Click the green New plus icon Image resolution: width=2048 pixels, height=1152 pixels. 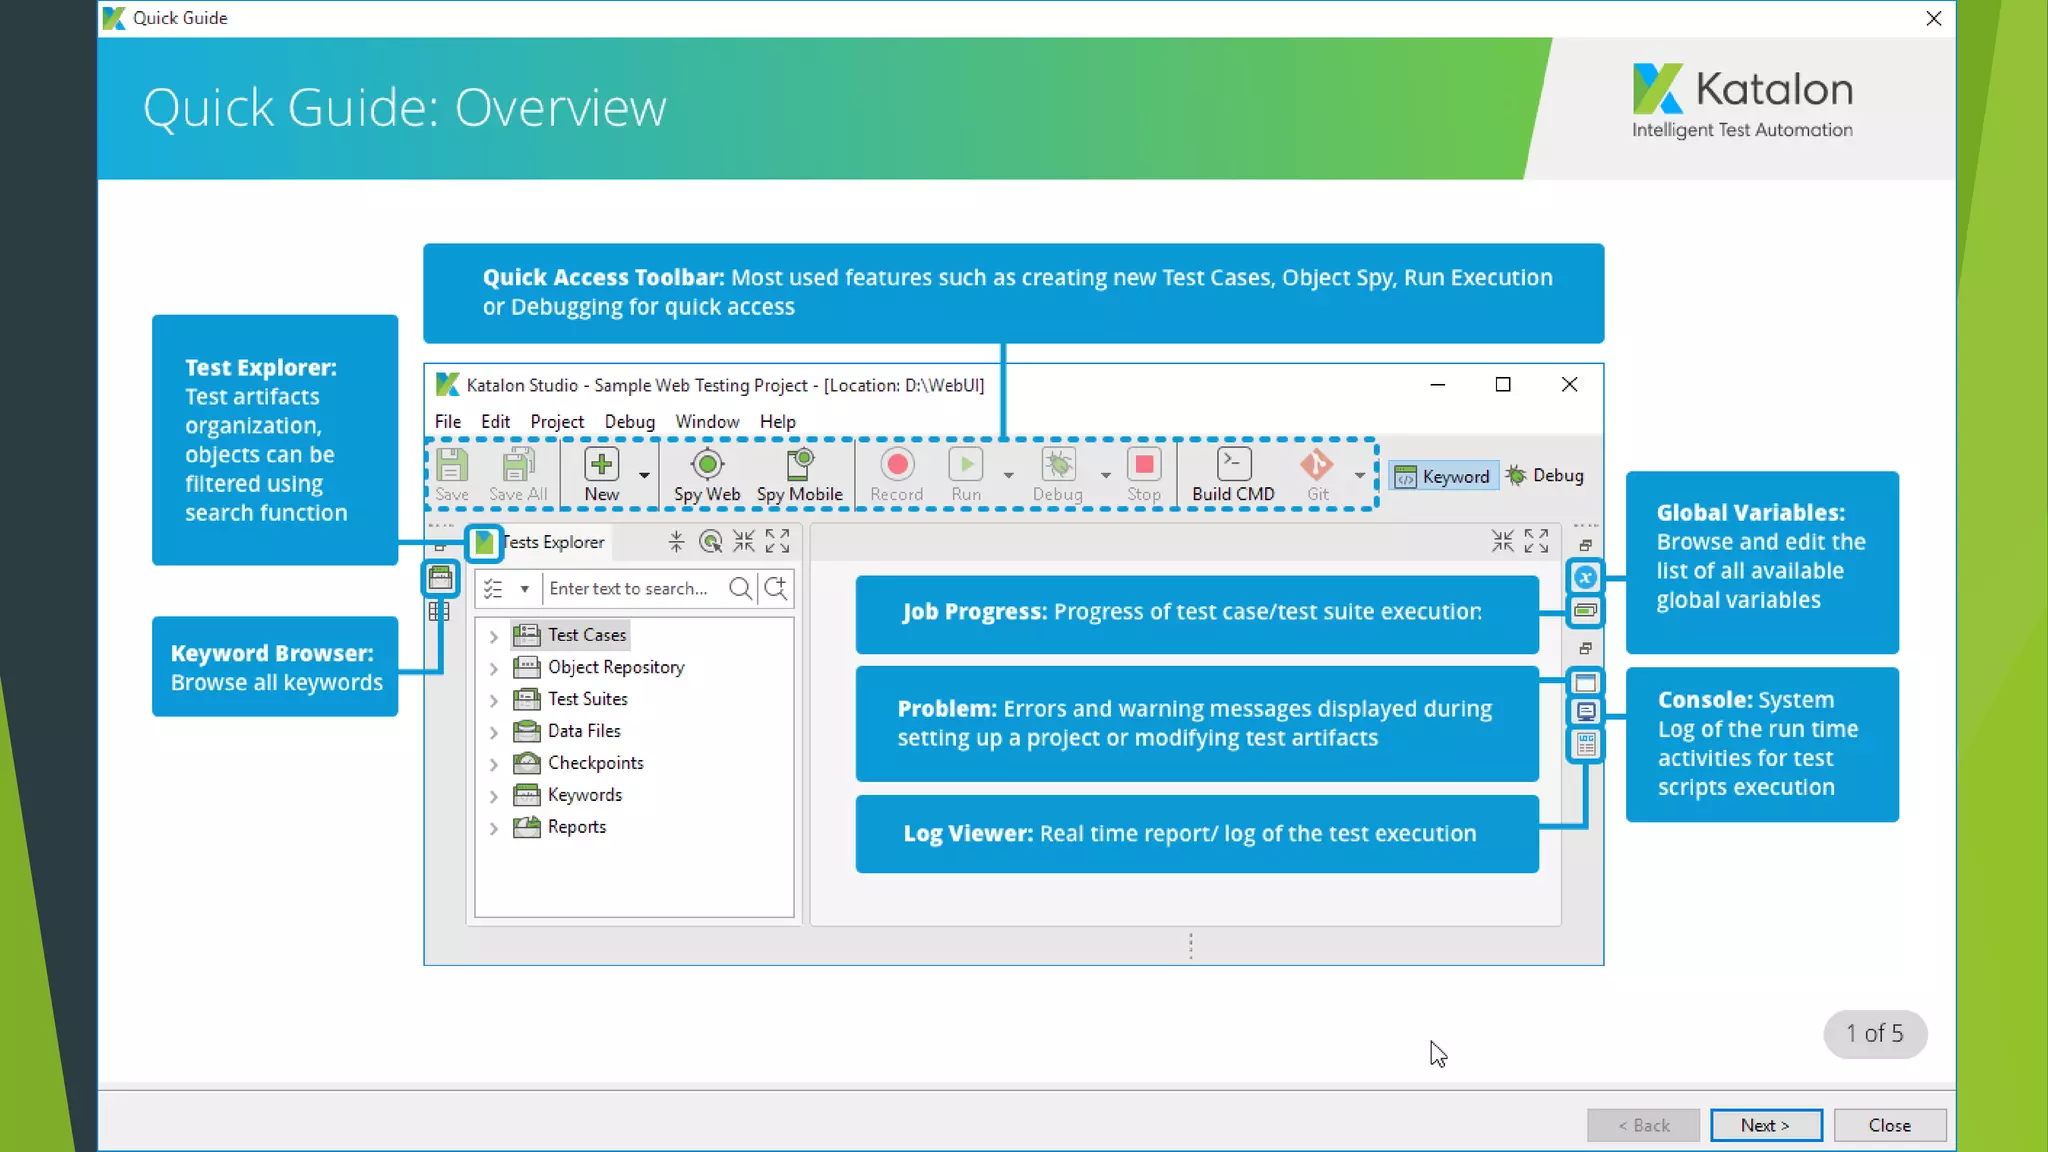[601, 465]
